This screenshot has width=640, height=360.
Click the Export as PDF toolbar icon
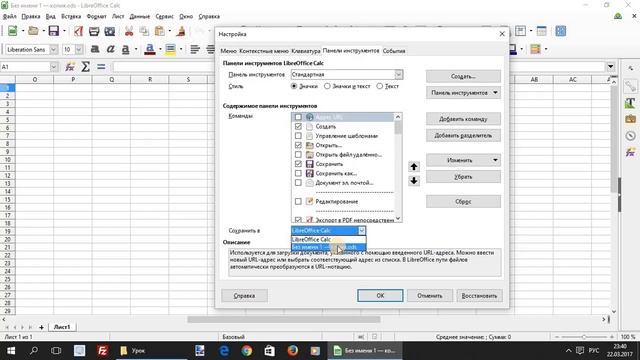(x=78, y=31)
